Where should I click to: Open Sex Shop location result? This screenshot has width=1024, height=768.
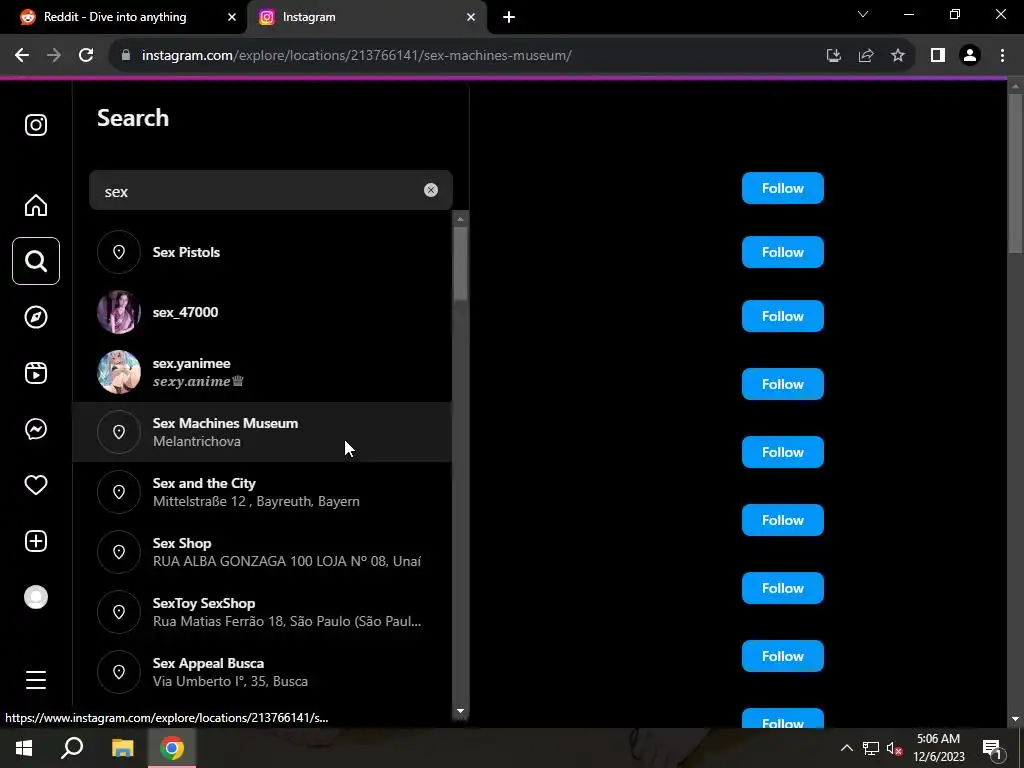coord(262,552)
